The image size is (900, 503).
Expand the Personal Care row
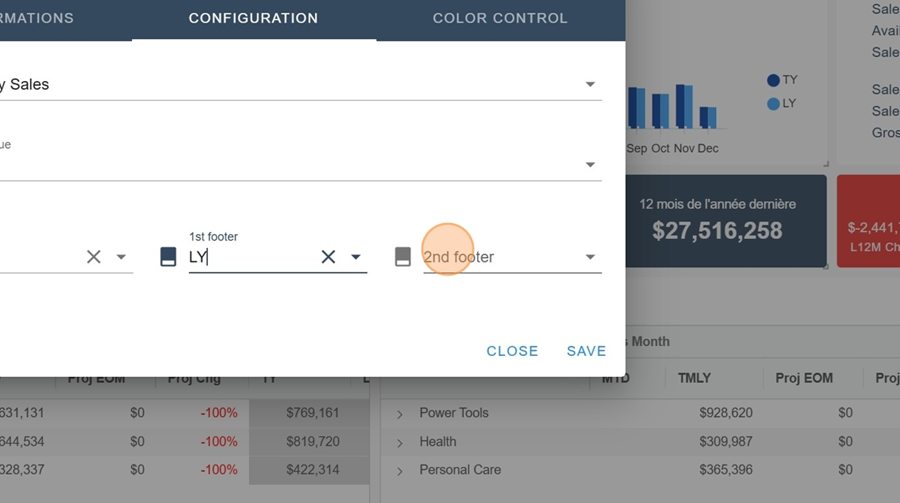point(400,470)
